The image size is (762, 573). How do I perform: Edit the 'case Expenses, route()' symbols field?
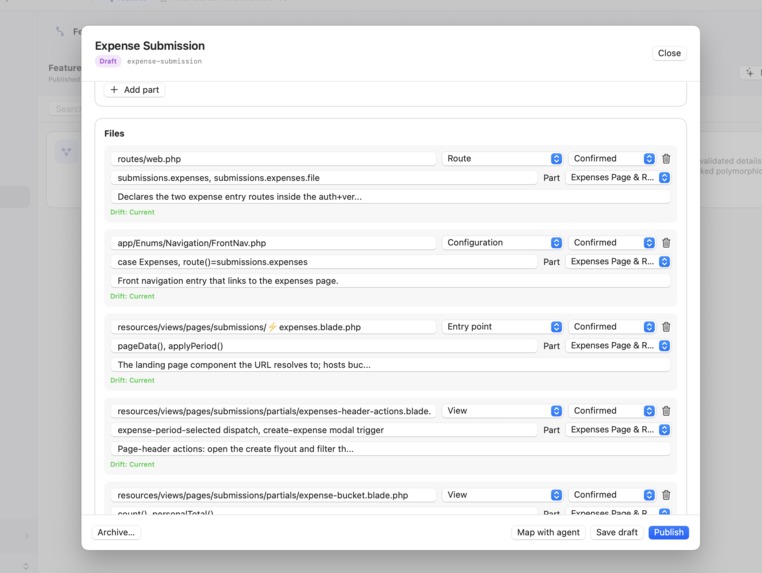coord(324,262)
